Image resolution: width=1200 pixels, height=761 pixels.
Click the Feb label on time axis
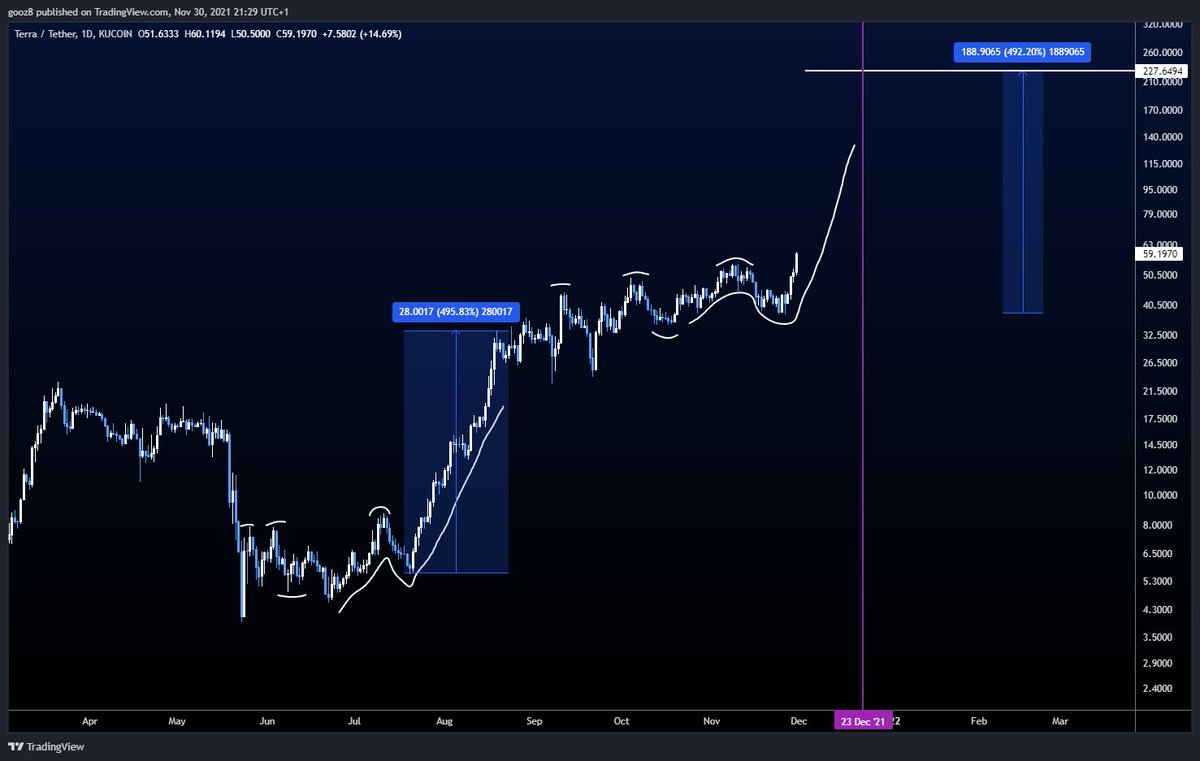pyautogui.click(x=978, y=720)
